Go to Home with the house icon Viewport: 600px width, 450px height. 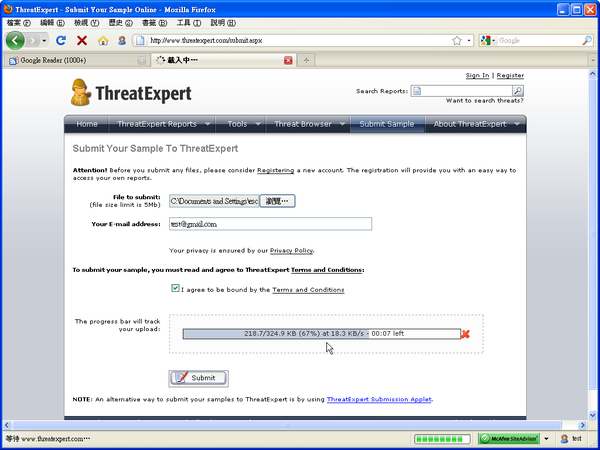point(103,40)
